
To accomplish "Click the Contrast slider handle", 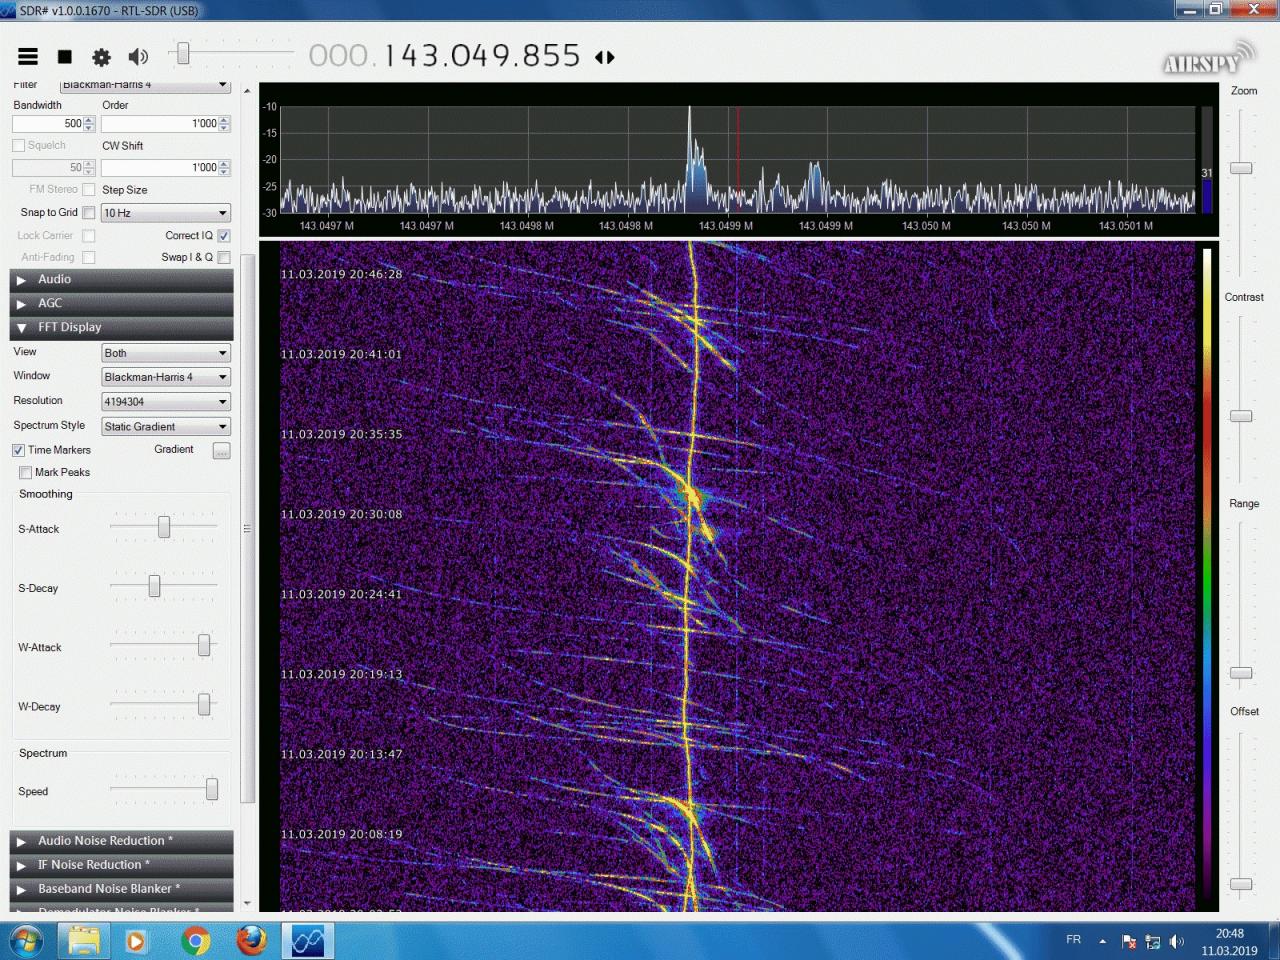I will 1241,416.
